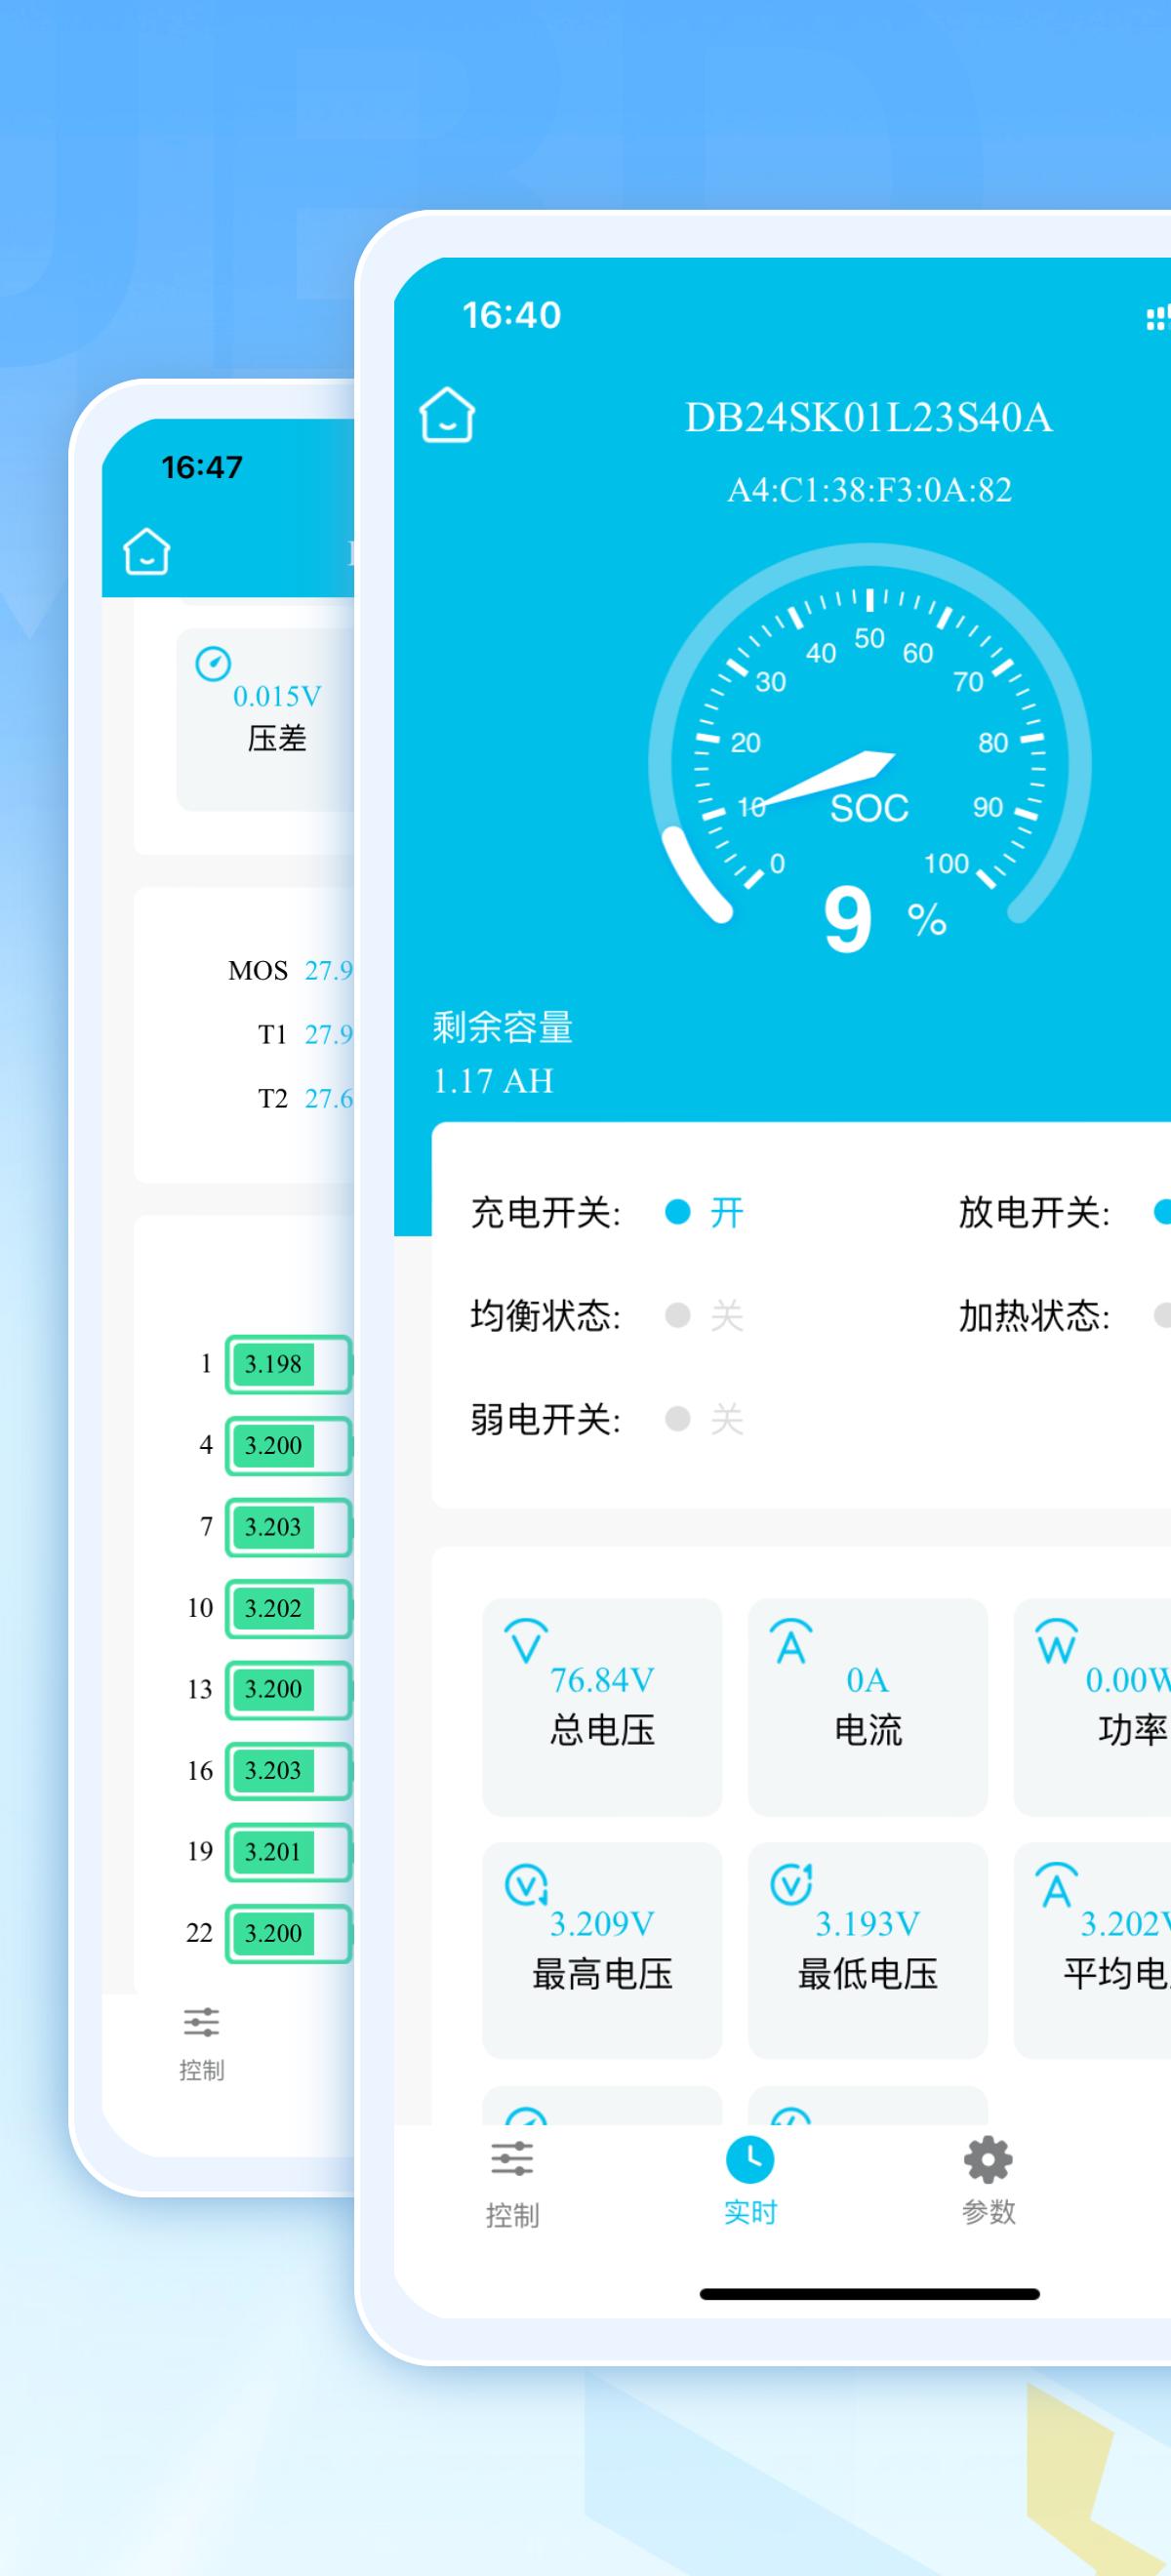Tap 压差 gauge icon on back phone

[x=213, y=663]
